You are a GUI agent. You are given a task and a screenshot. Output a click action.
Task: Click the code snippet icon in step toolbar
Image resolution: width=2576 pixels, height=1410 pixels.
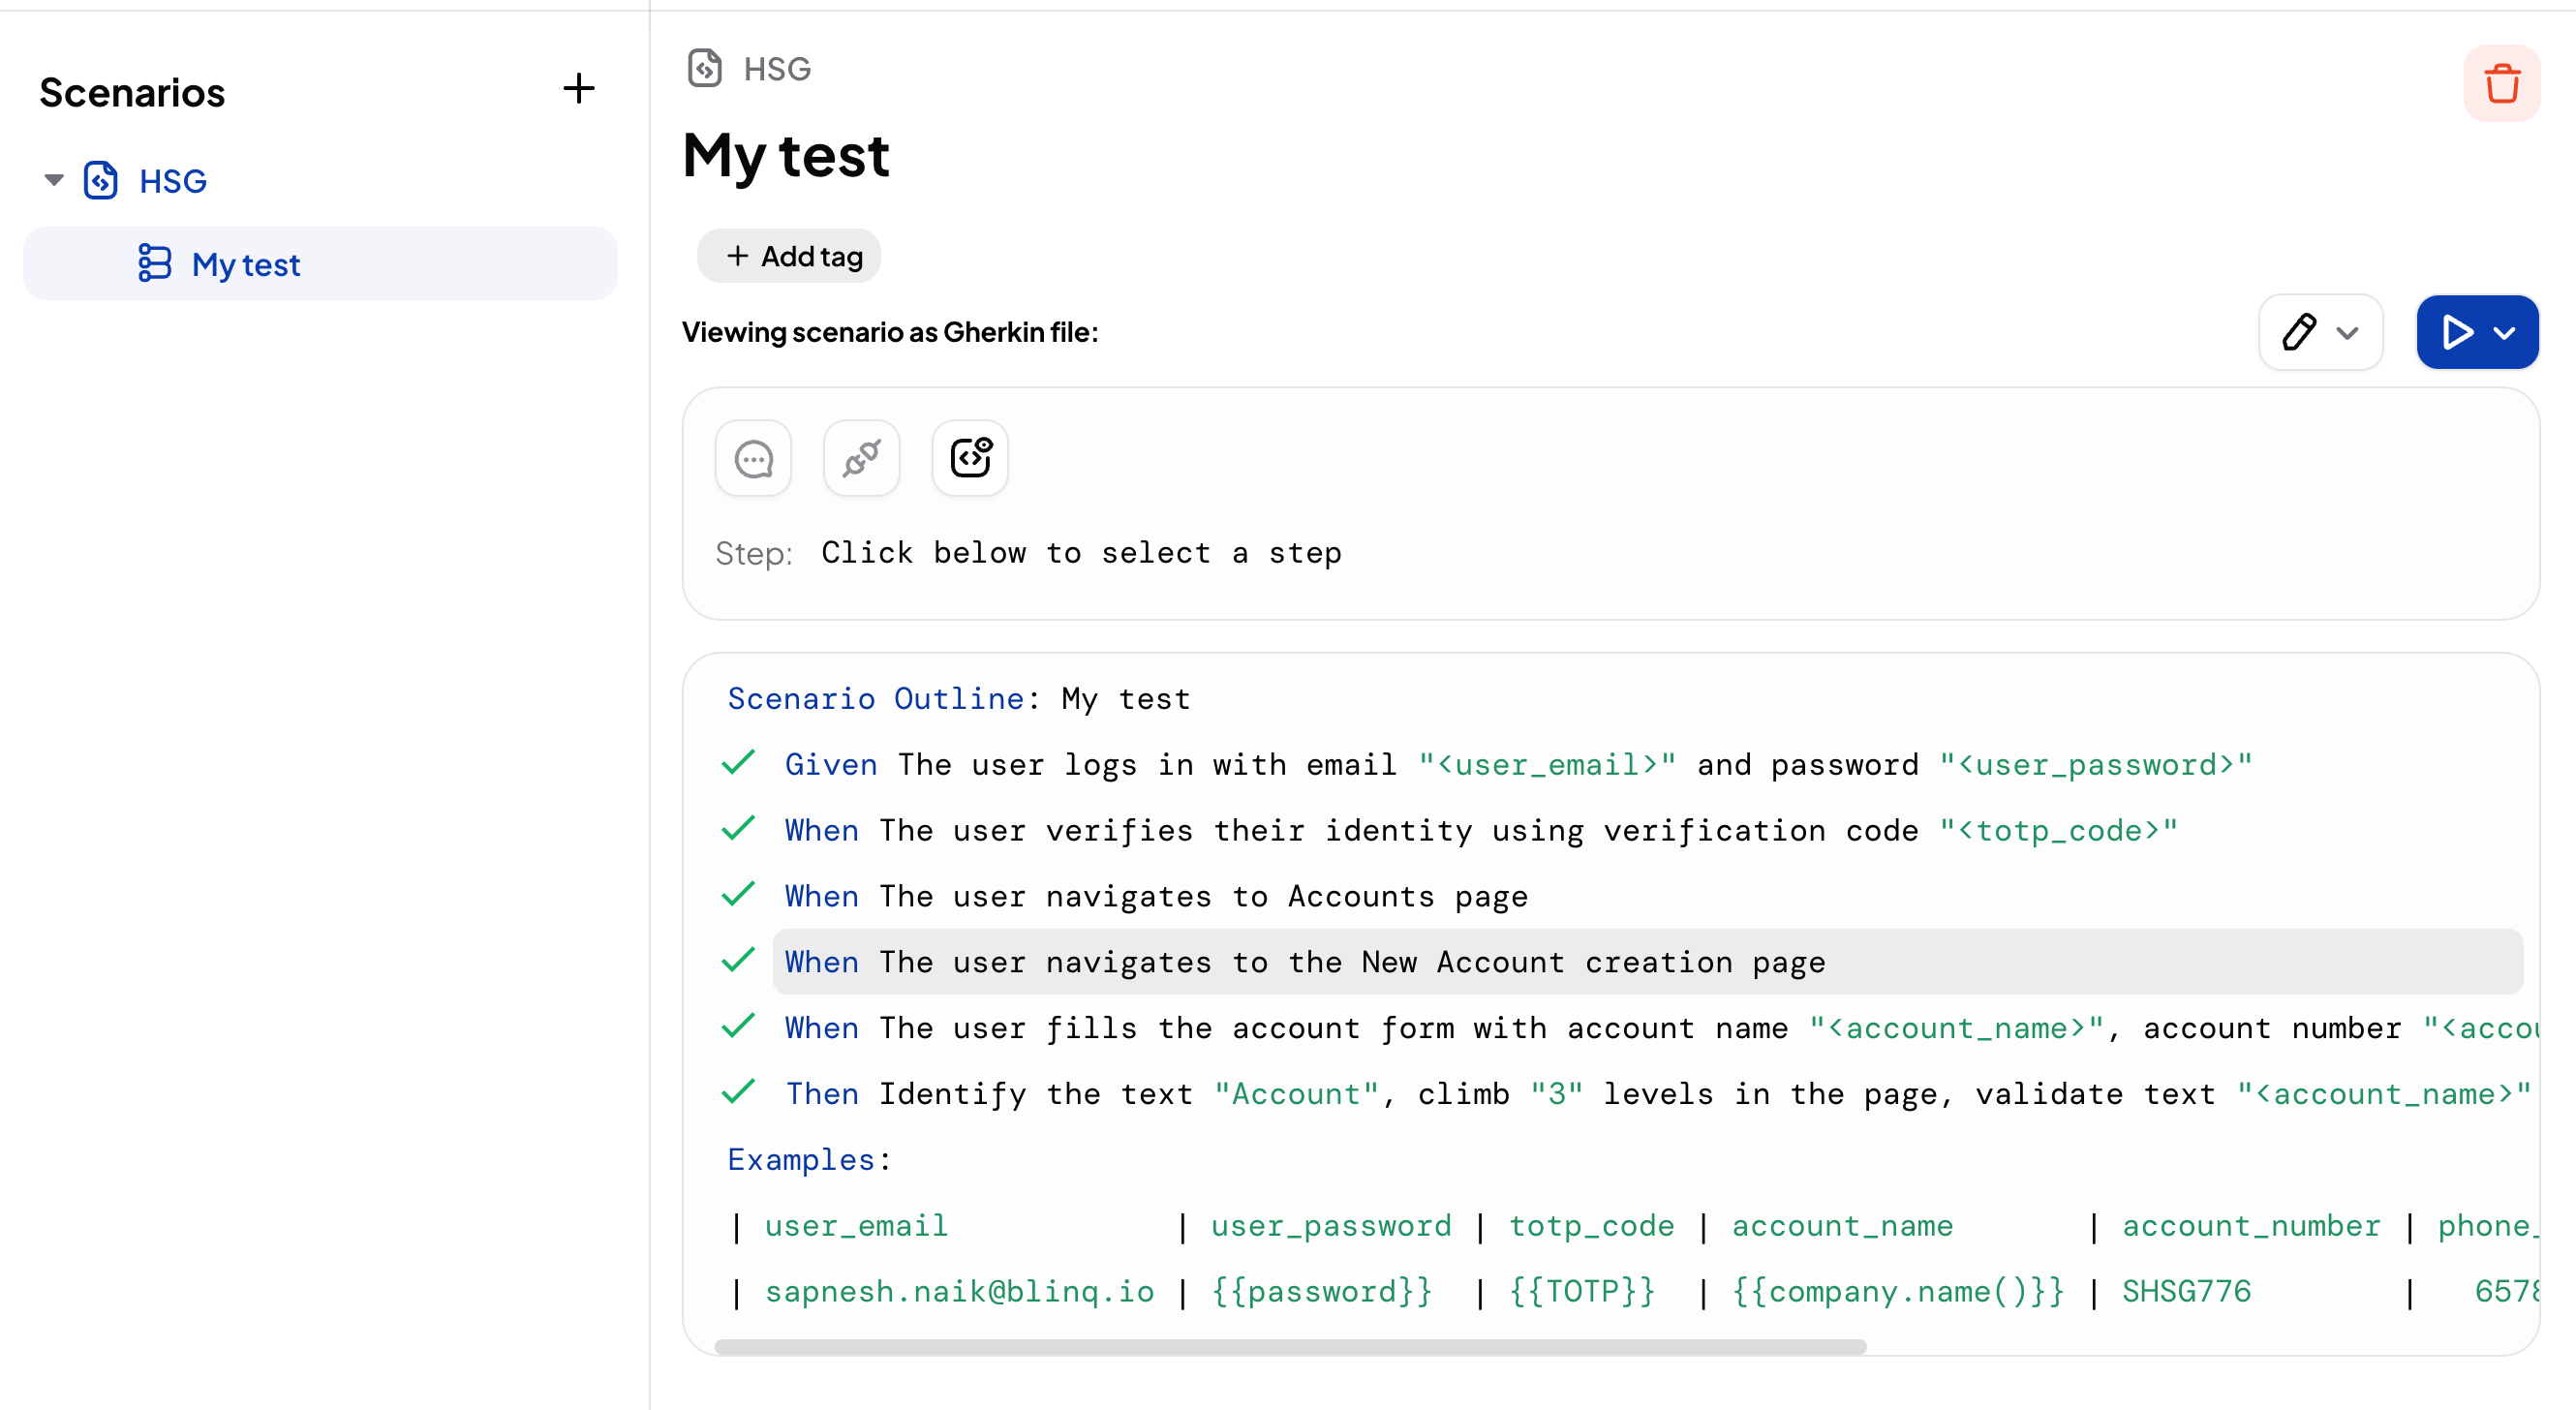tap(969, 459)
